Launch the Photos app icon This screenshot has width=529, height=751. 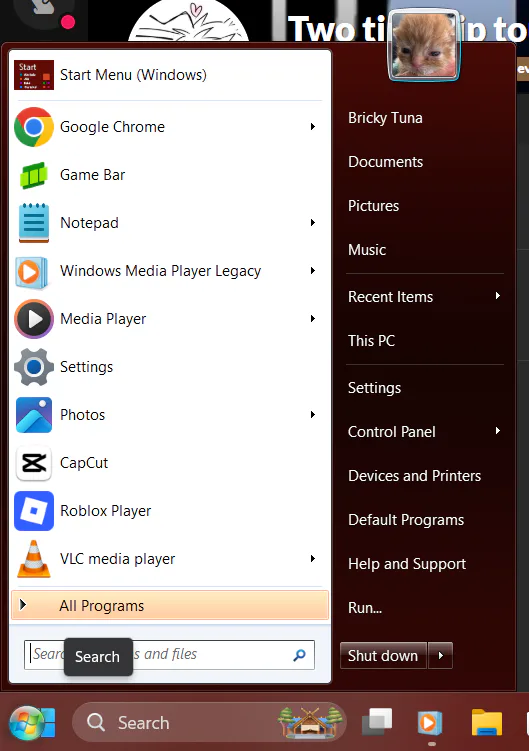pos(34,415)
